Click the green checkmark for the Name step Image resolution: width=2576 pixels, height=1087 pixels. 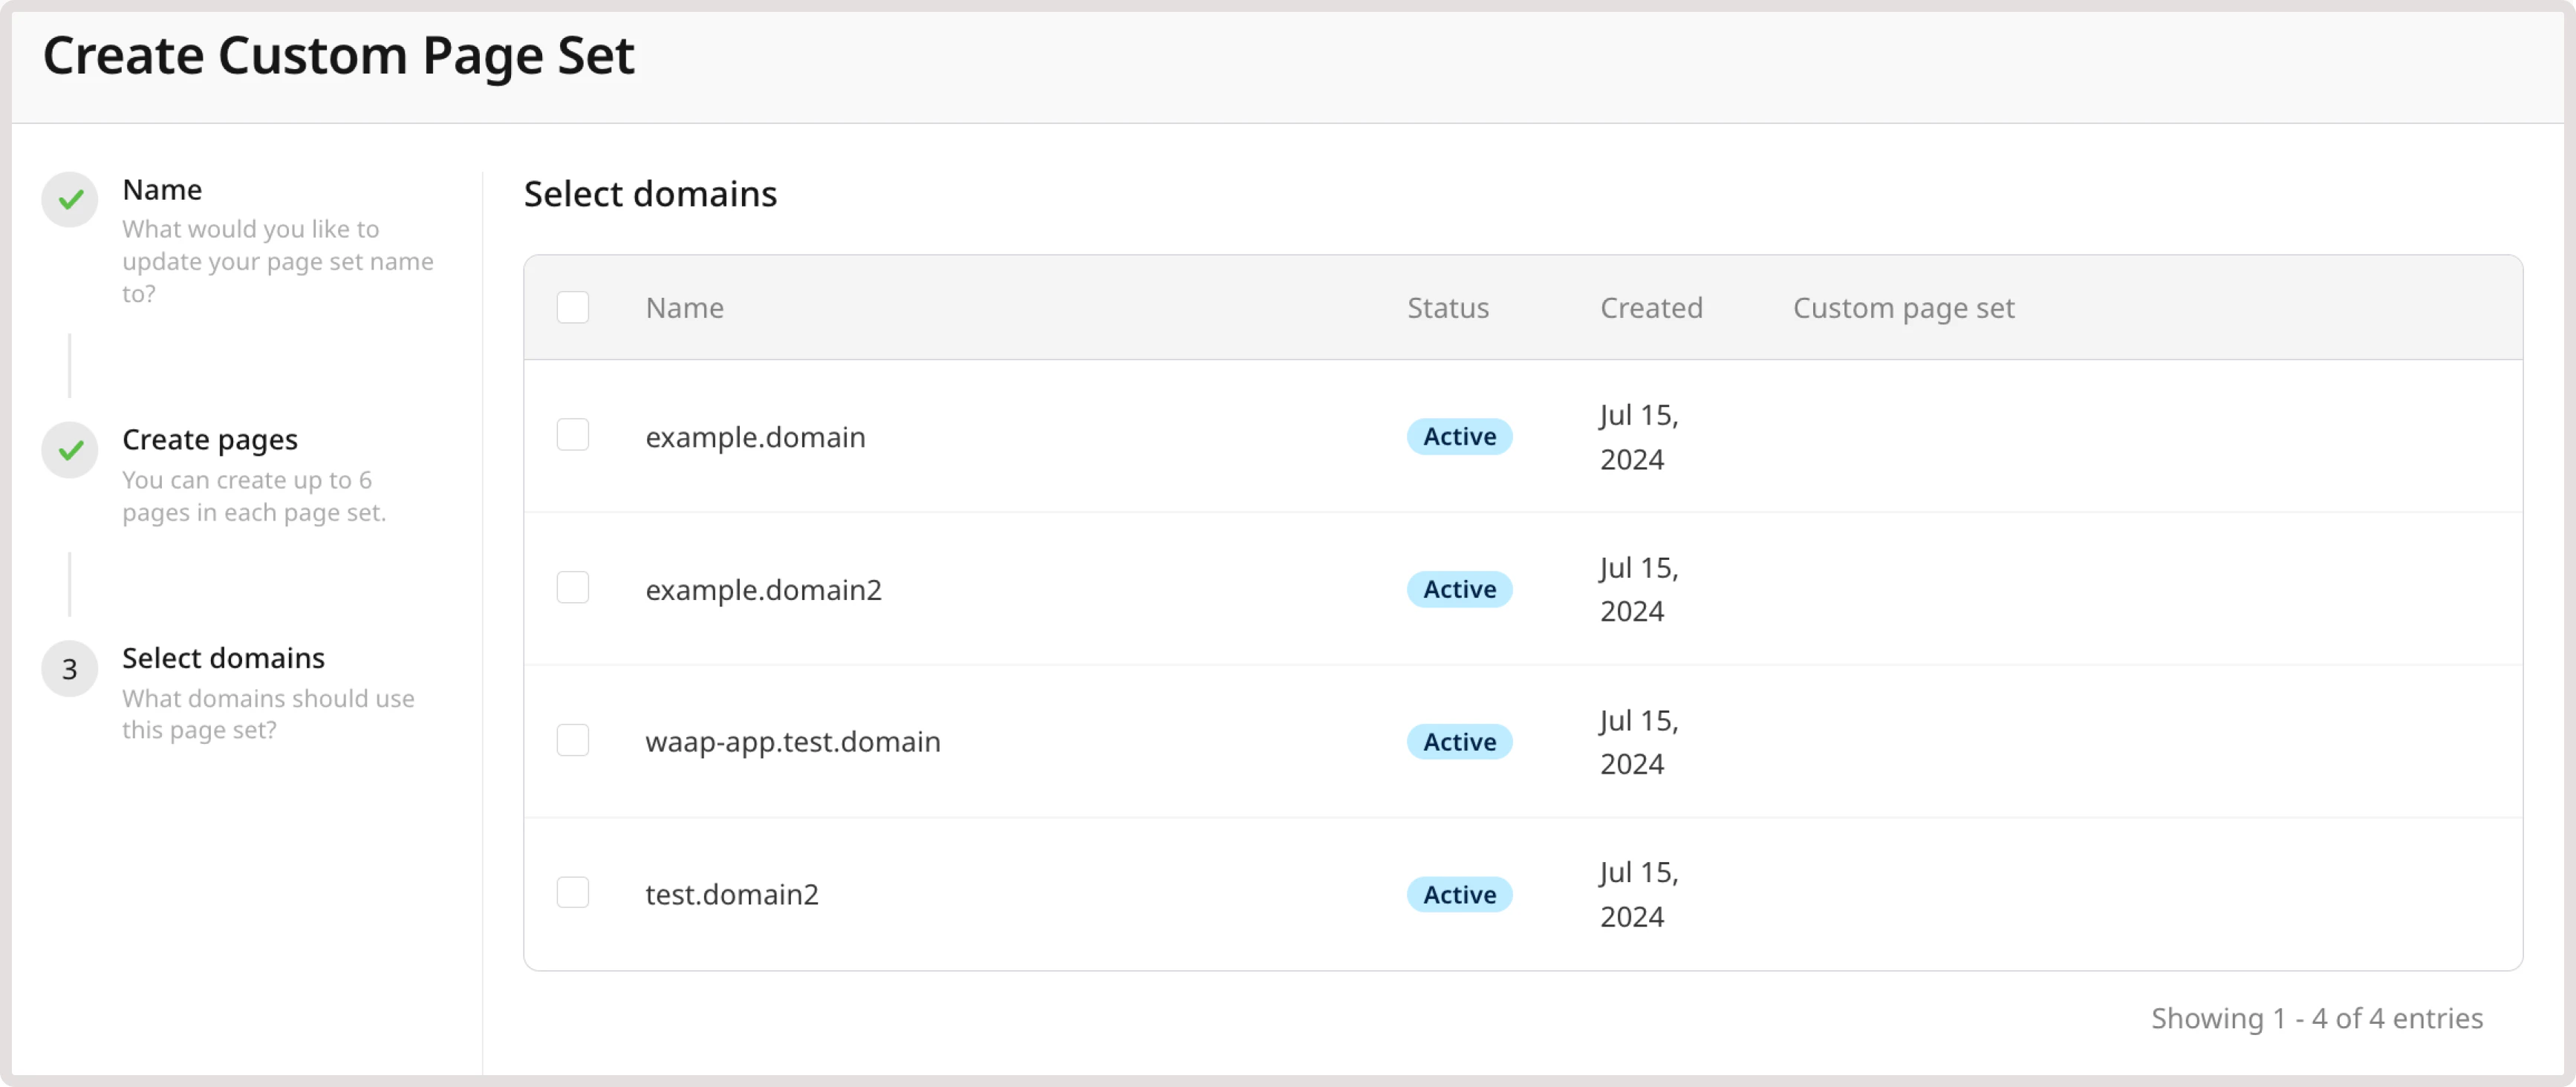pyautogui.click(x=68, y=199)
